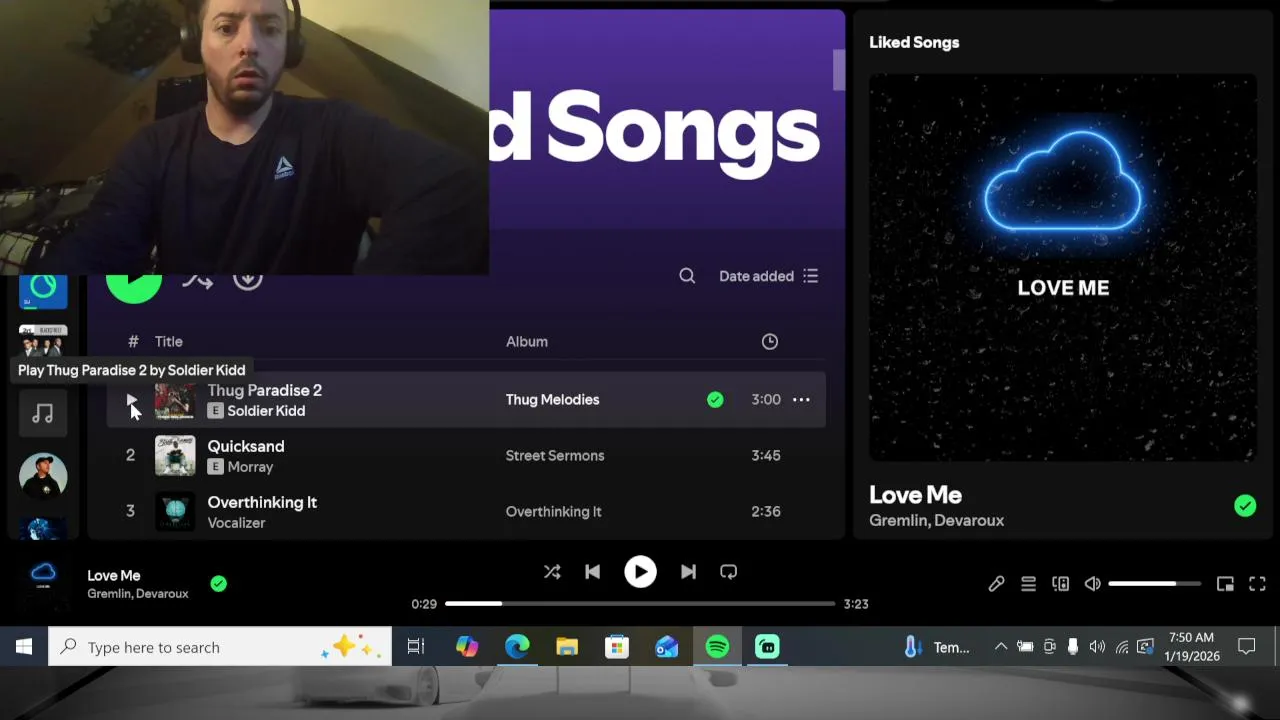
Task: Skip to the next track
Action: pos(688,572)
